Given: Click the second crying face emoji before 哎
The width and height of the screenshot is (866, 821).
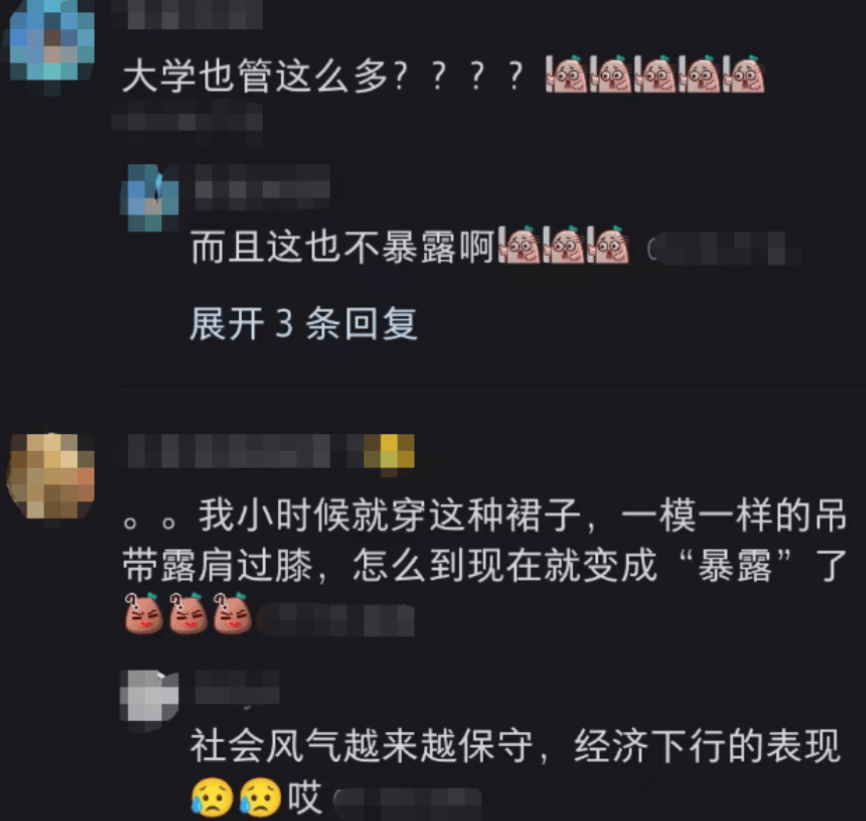Looking at the screenshot, I should [260, 798].
